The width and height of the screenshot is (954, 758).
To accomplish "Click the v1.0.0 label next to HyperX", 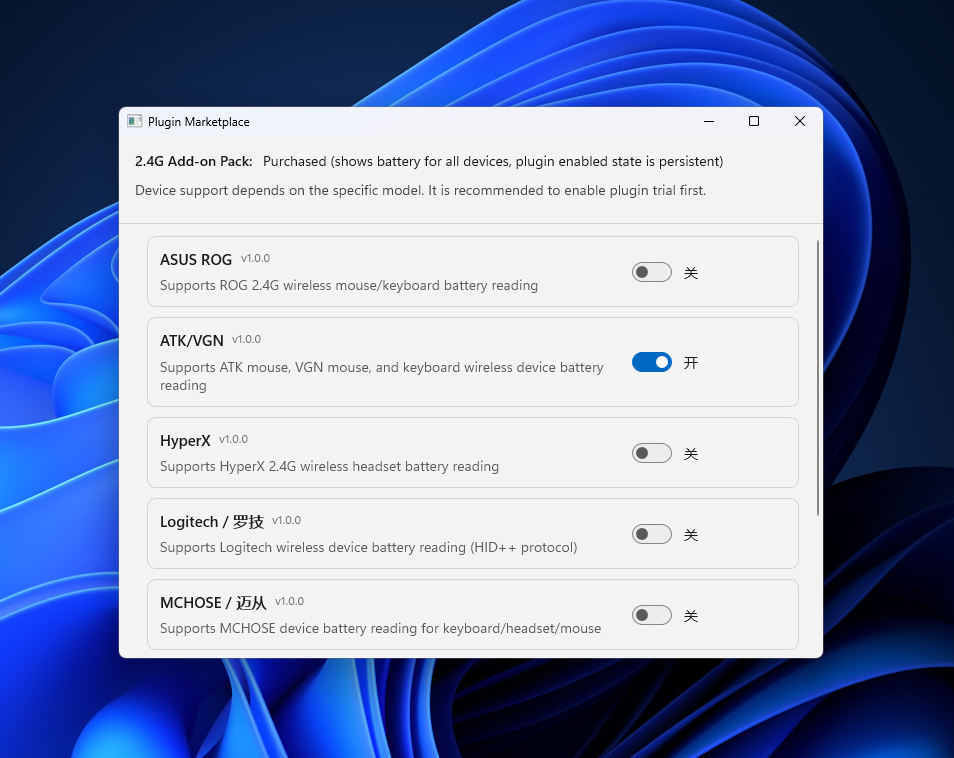I will [x=232, y=439].
